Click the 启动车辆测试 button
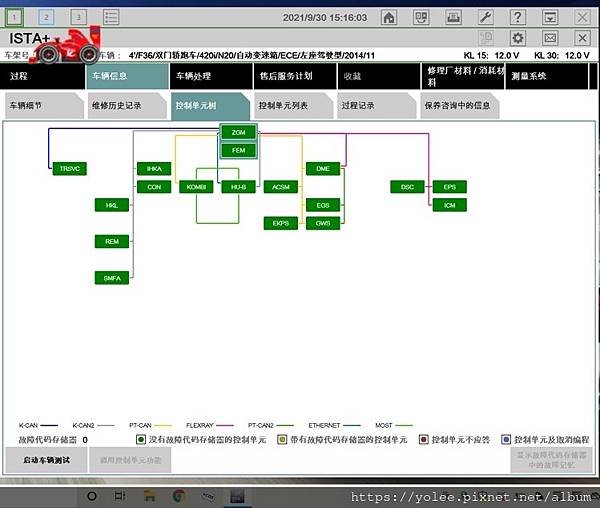Screen dimensions: 600x508 46,460
